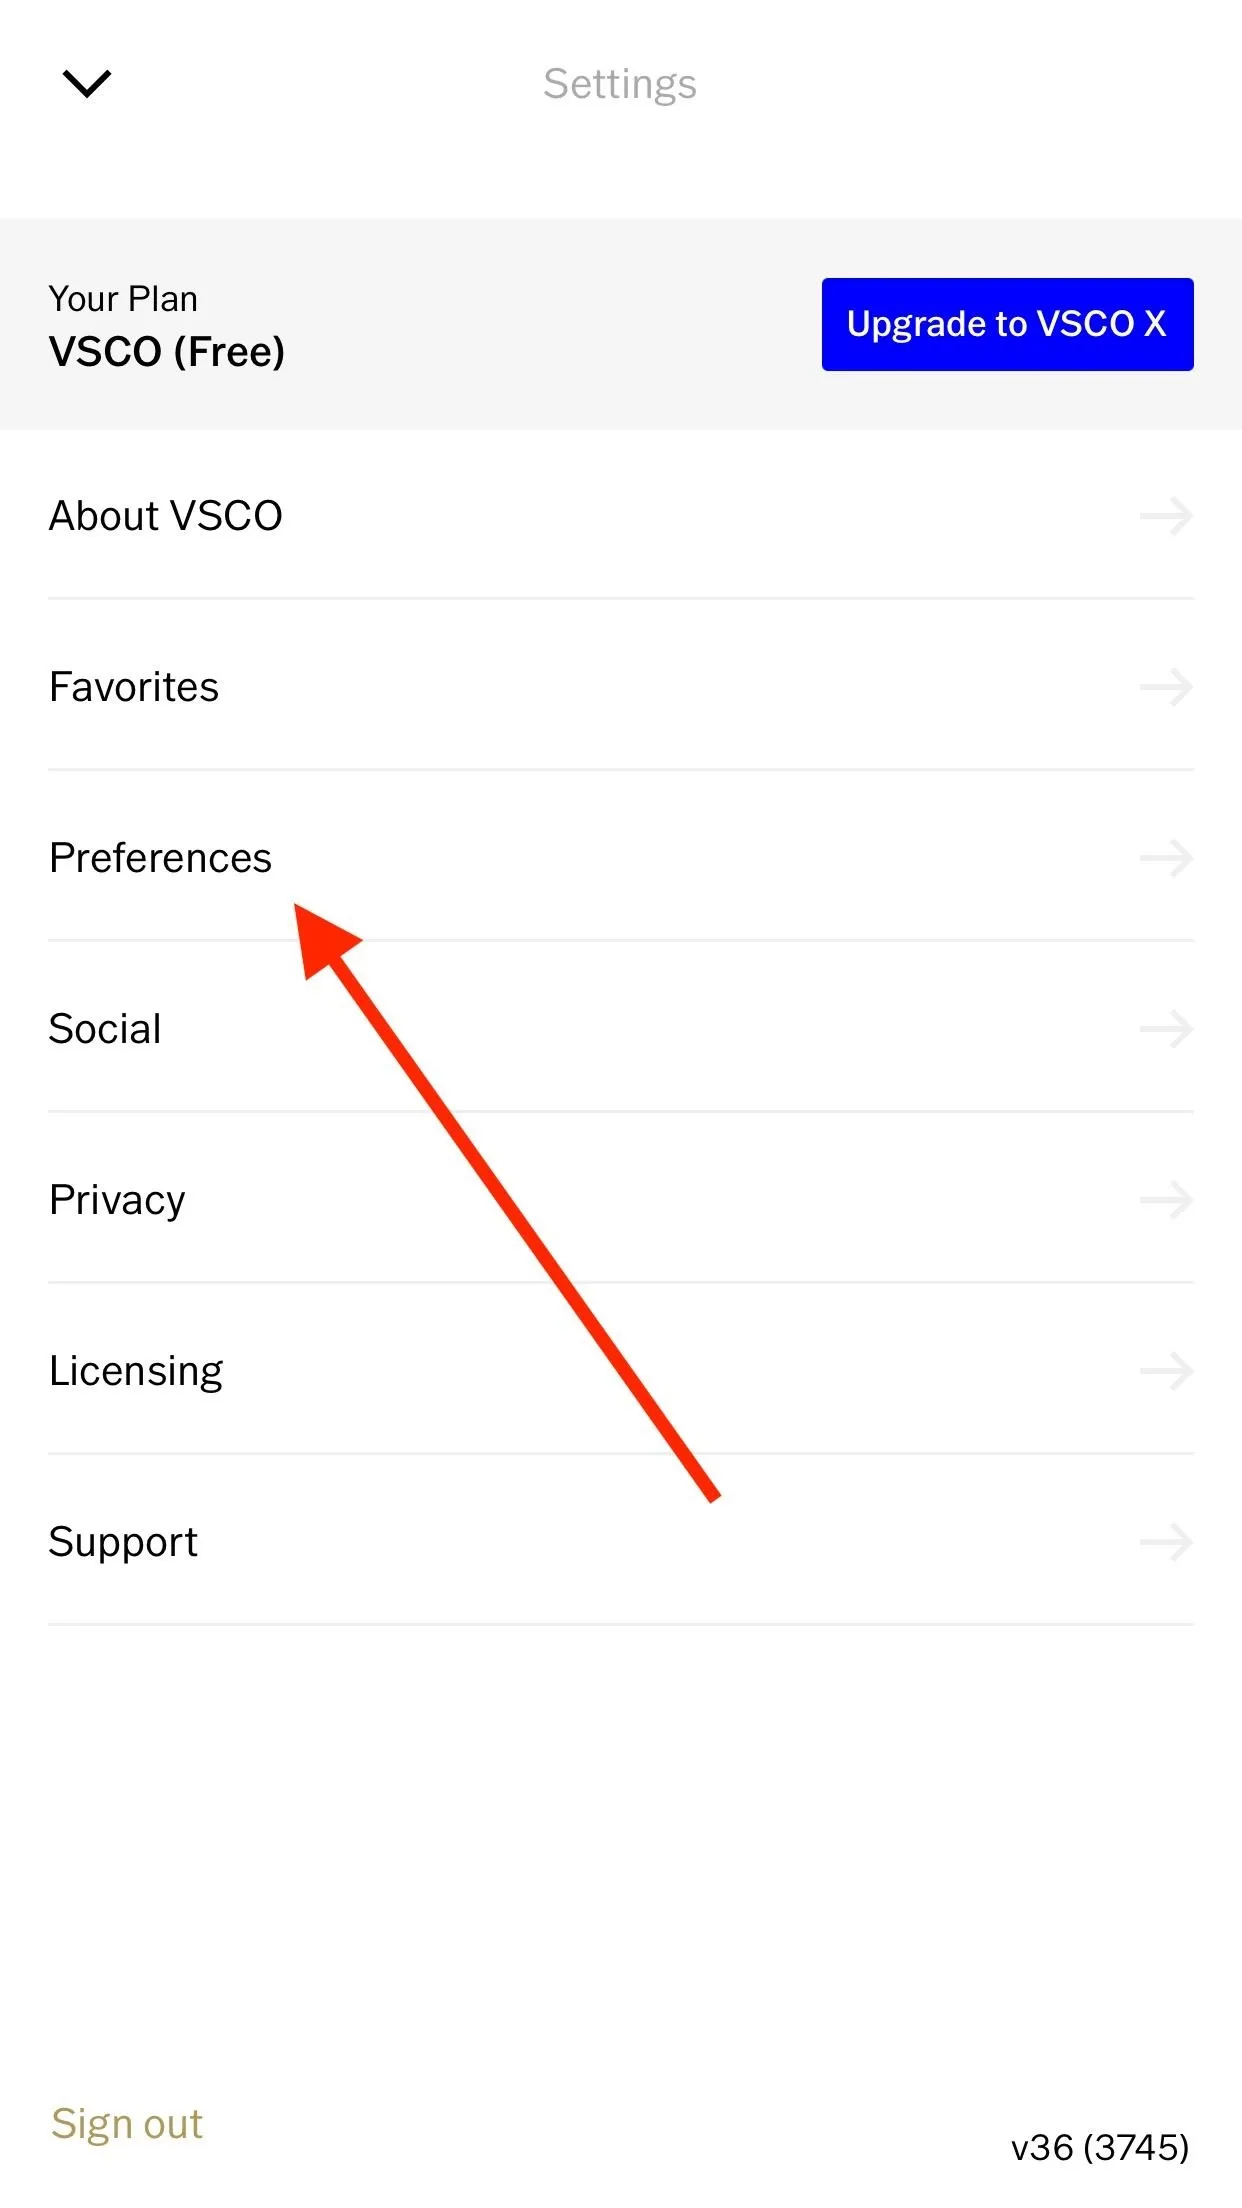Screen dimensions: 1242x2208
Task: Expand the Privacy settings section
Action: point(117,1199)
